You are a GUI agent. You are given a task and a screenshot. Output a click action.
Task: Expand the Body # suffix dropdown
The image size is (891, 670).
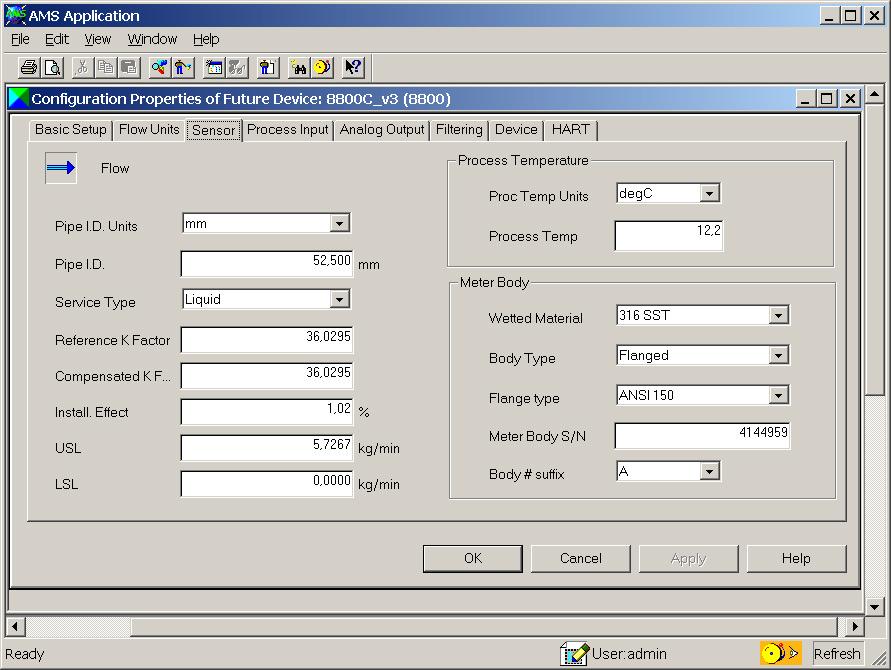pyautogui.click(x=709, y=471)
